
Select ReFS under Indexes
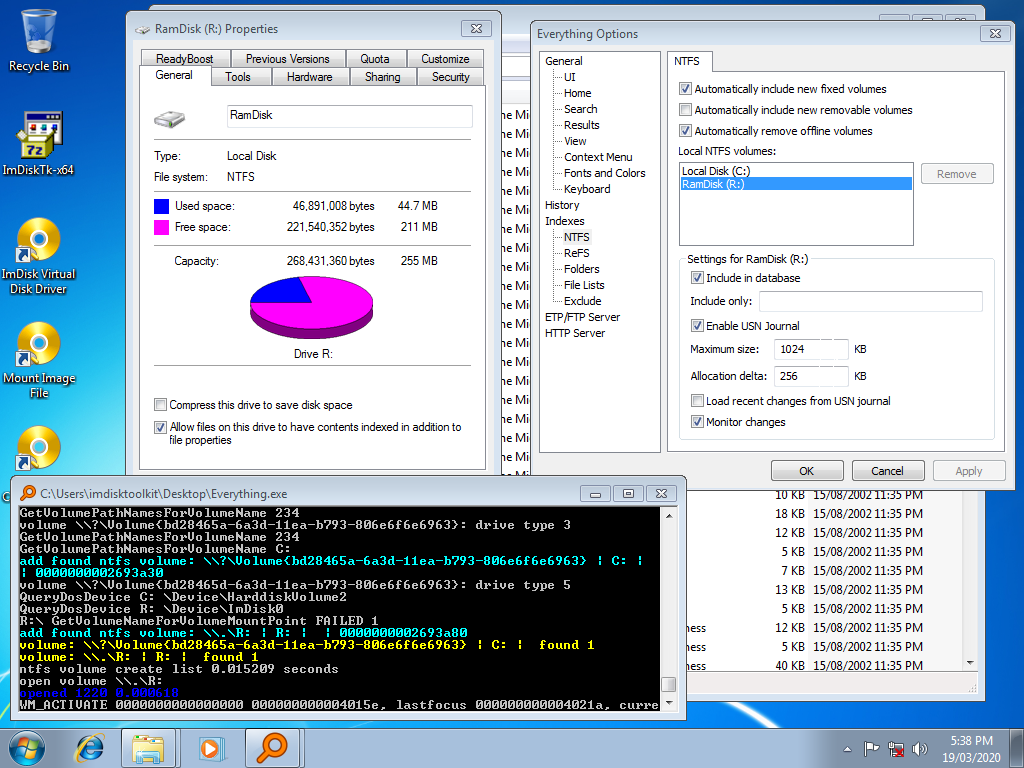[x=577, y=253]
